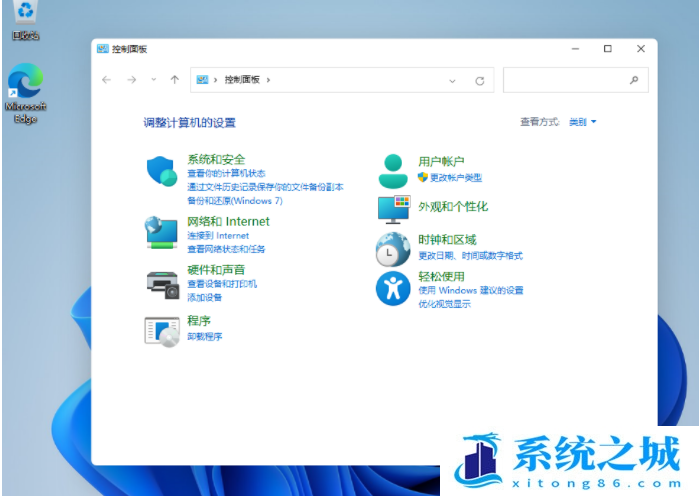
Task: Open the Network and Internet globe icon
Action: pos(161,233)
